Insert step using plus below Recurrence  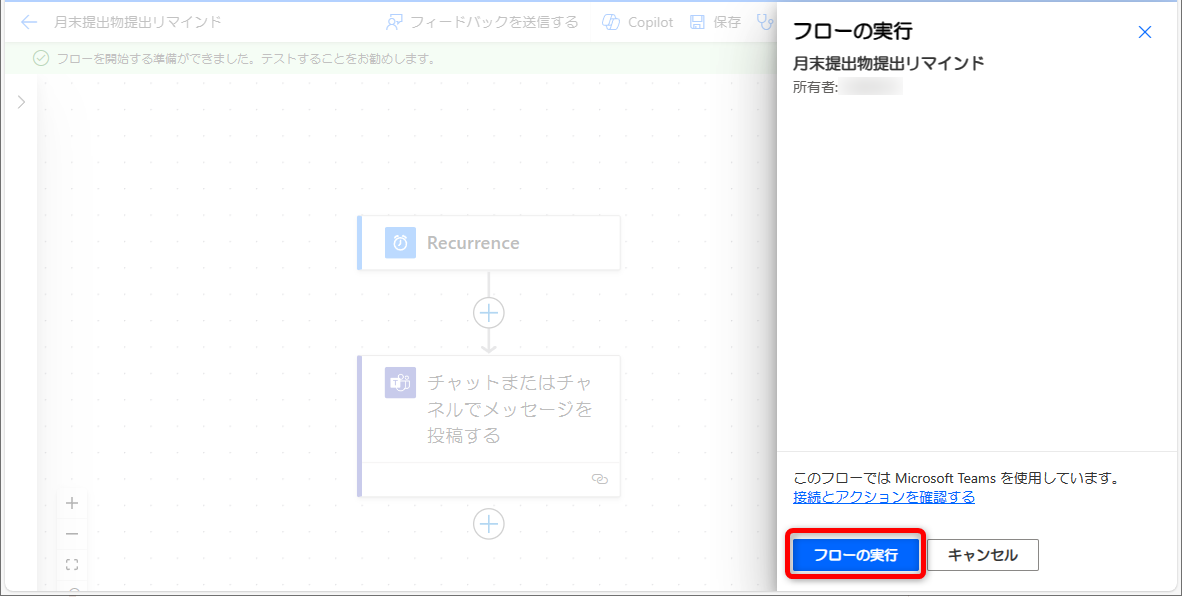[488, 313]
